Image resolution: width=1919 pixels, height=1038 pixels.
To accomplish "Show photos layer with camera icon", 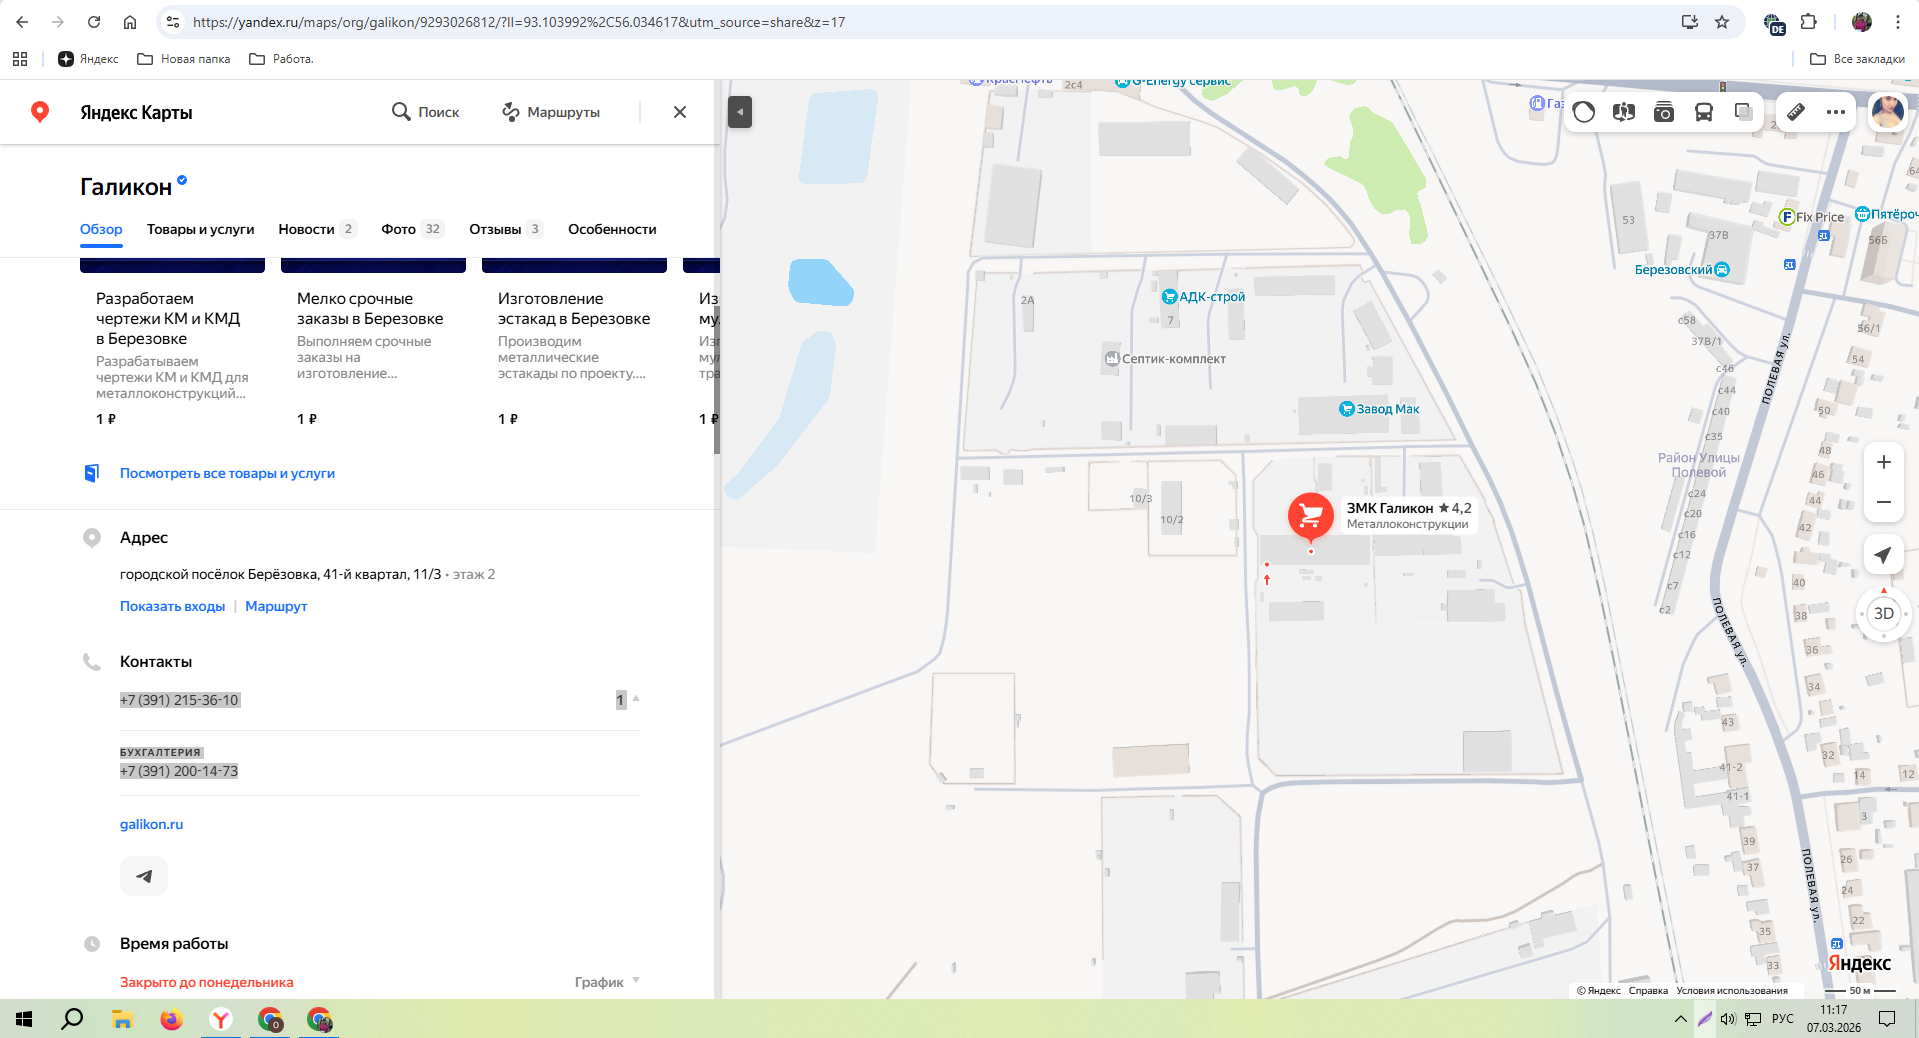I will click(1664, 112).
